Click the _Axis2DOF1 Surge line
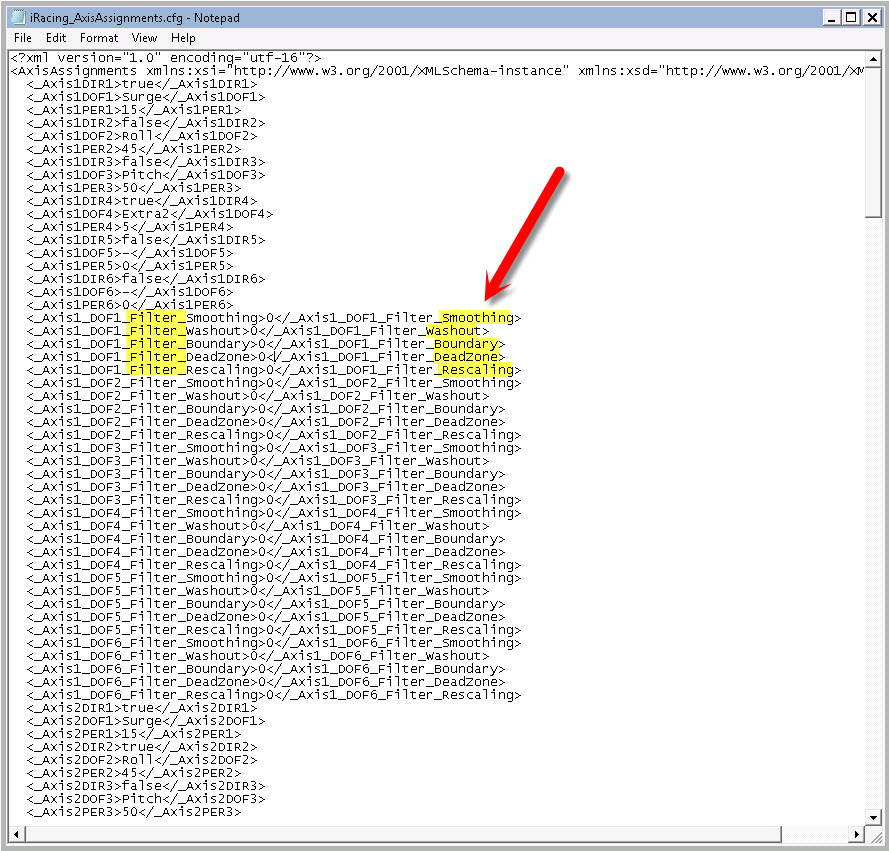889x851 pixels. click(146, 721)
